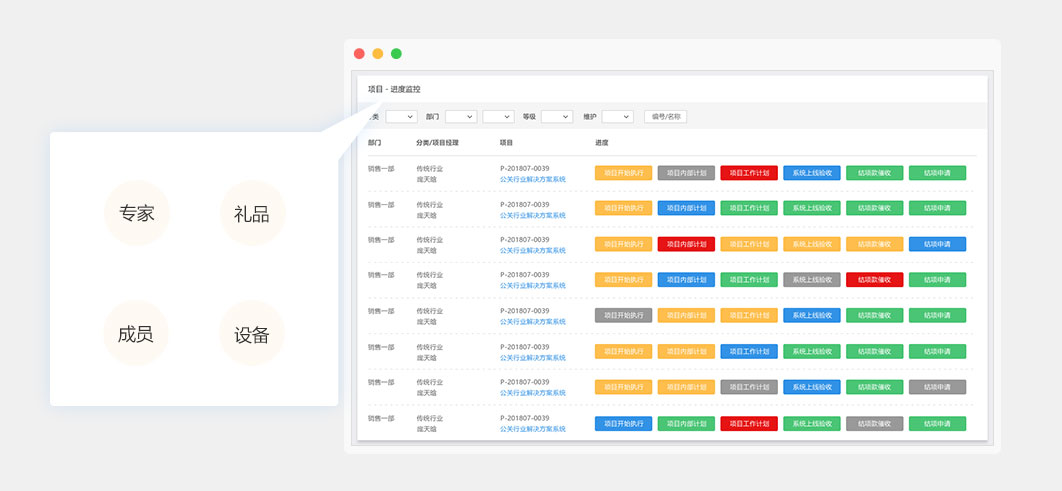
Task: Open the second dropdown after 部门
Action: click(498, 117)
